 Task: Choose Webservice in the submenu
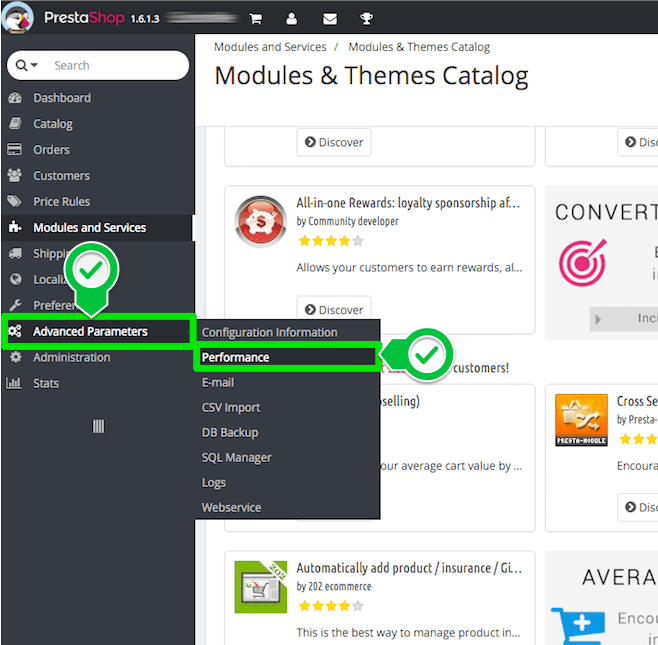tap(231, 508)
